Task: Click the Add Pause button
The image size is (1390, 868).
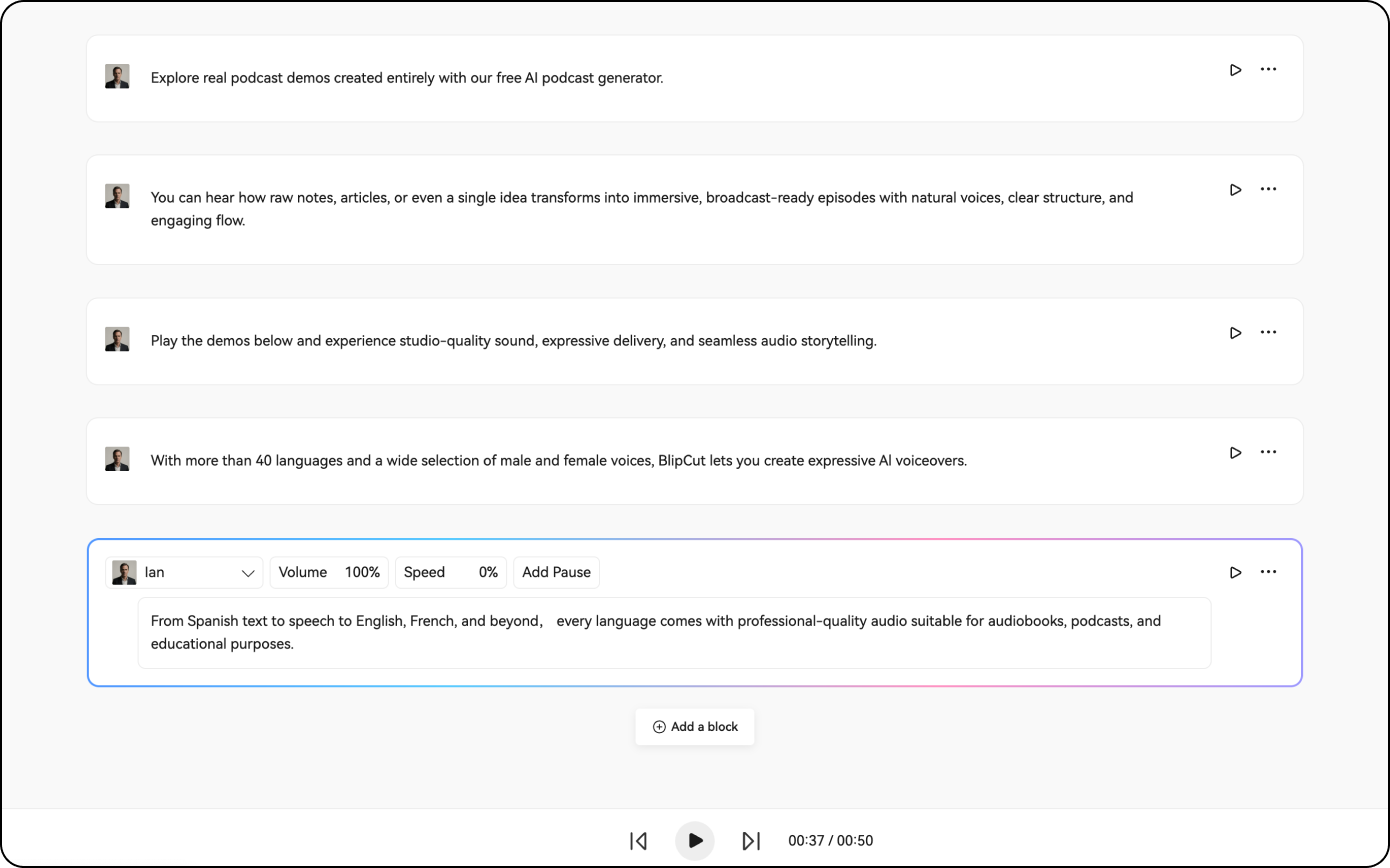Action: [556, 572]
